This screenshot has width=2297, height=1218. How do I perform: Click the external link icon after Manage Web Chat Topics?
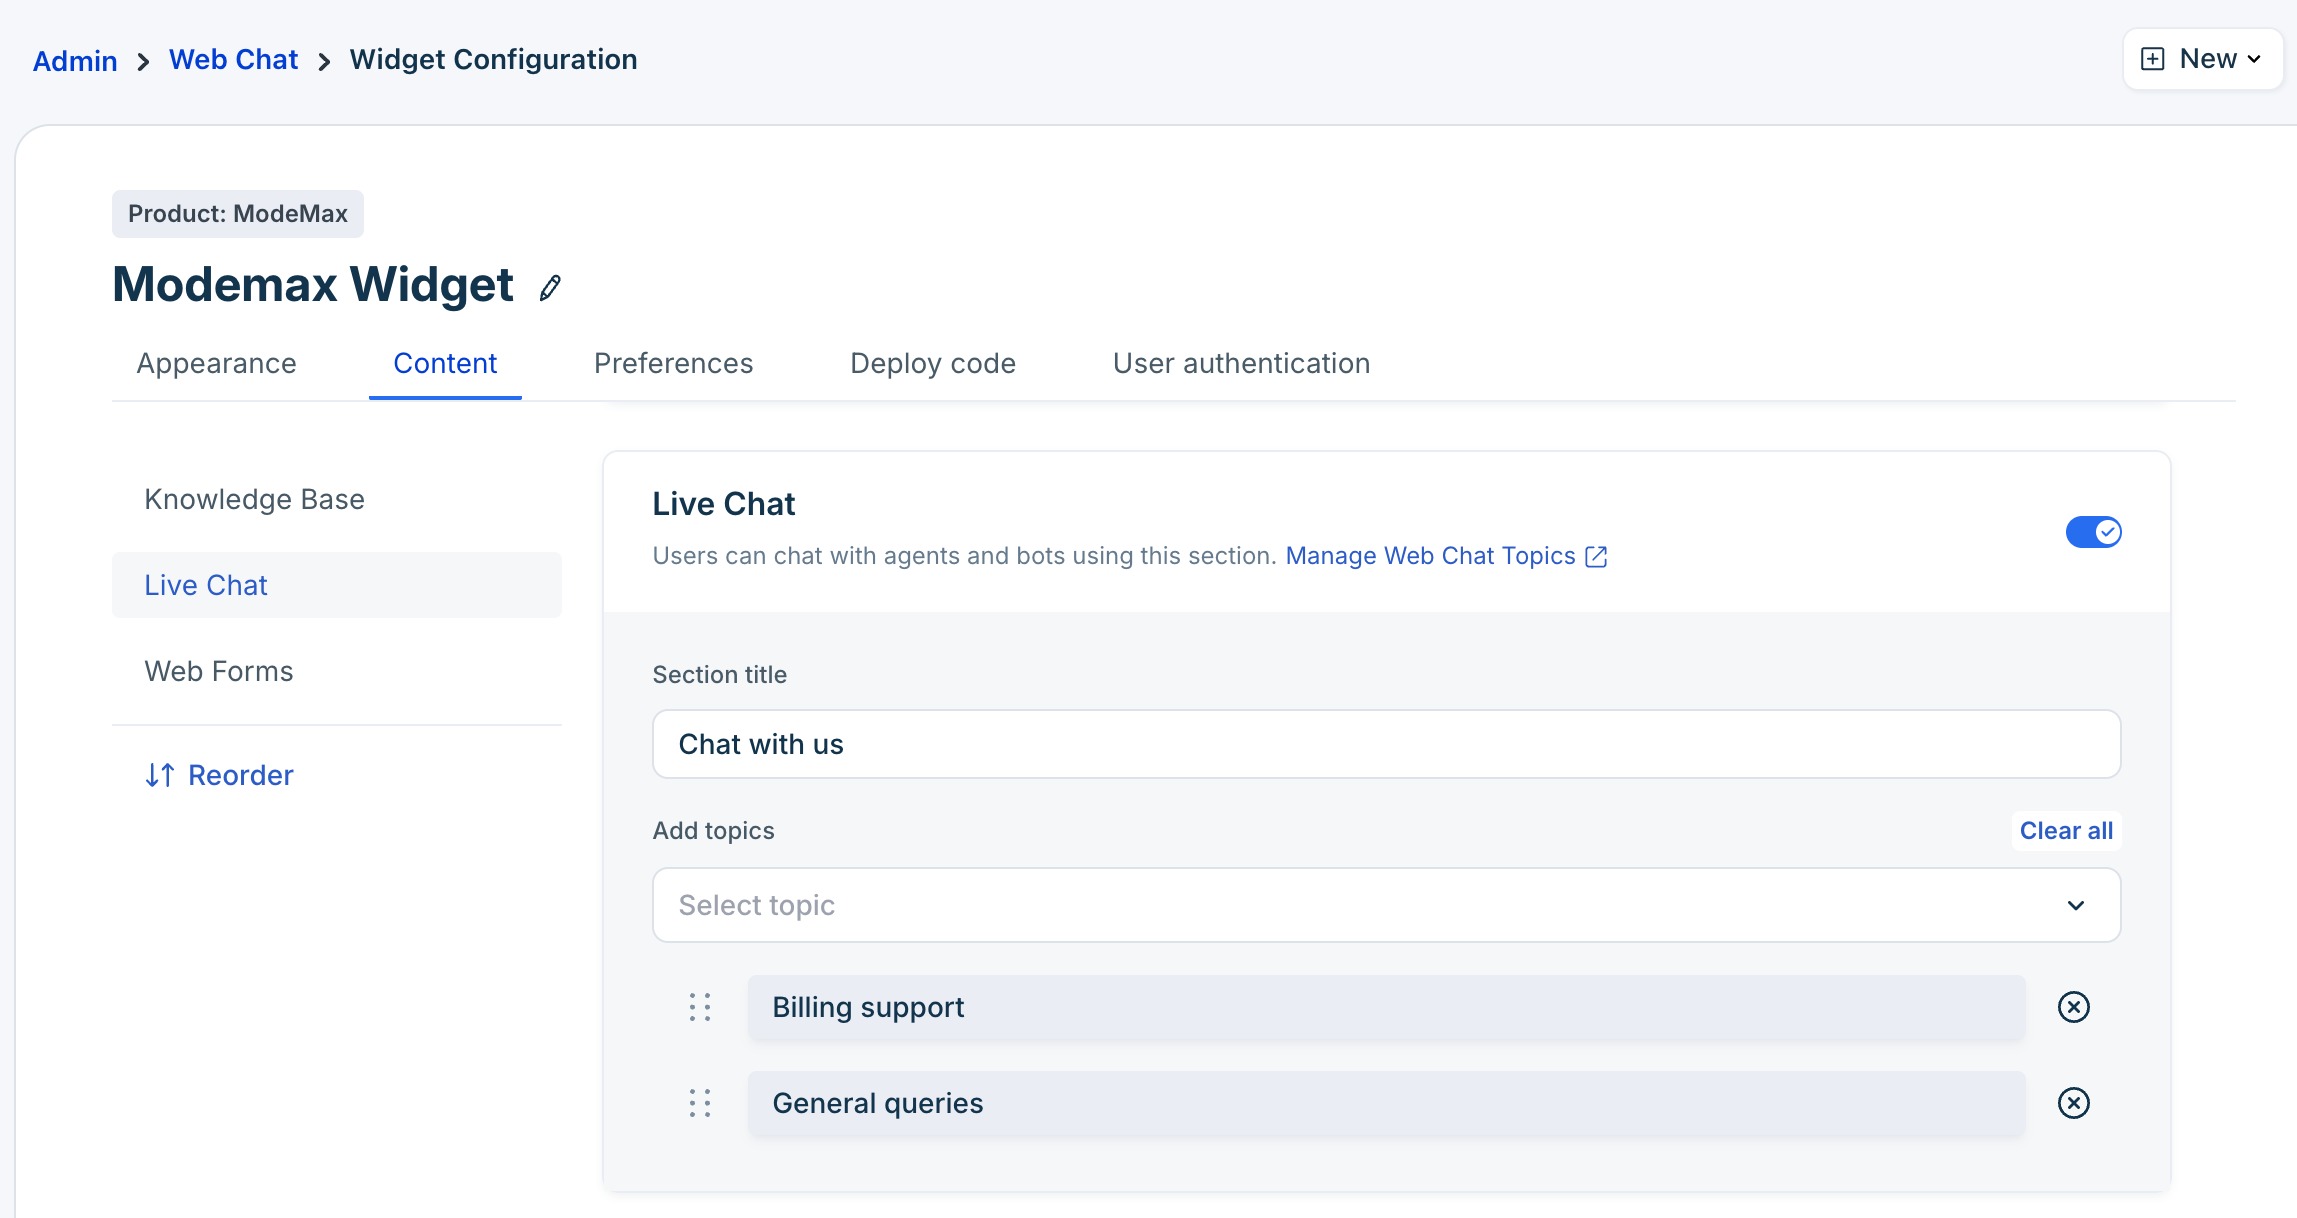point(1596,557)
